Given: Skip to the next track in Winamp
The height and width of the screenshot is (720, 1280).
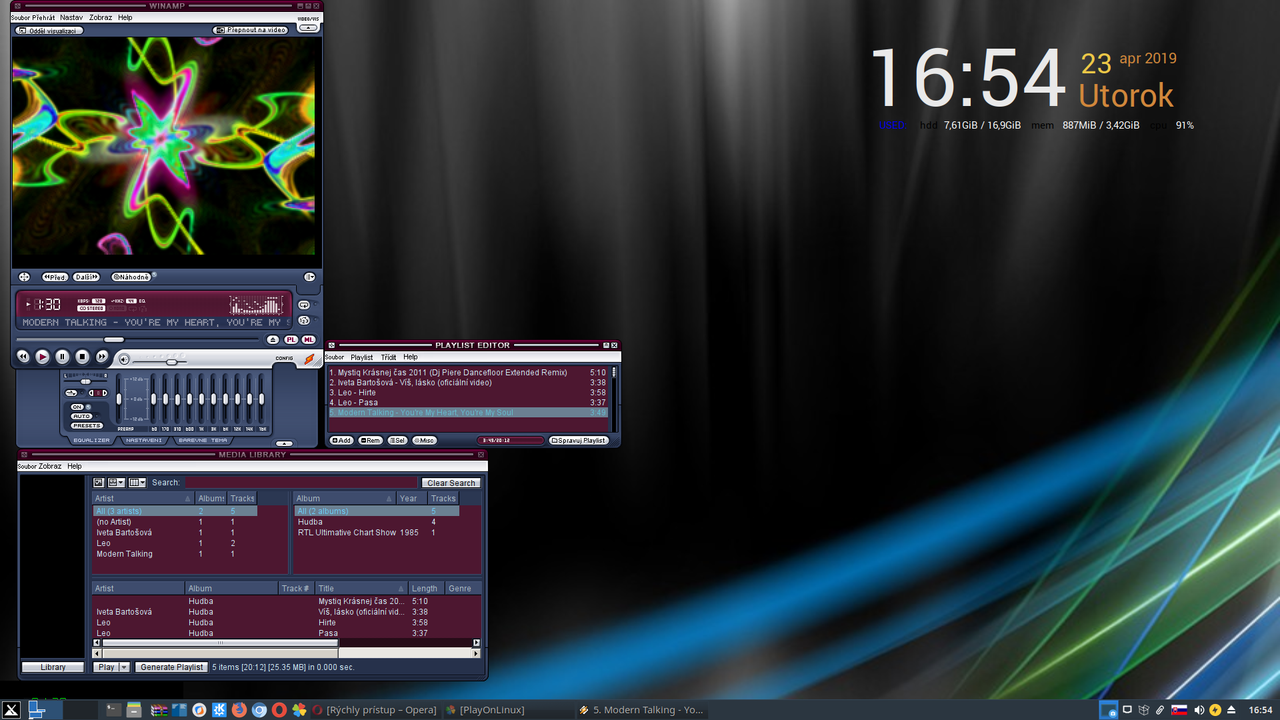Looking at the screenshot, I should [x=102, y=357].
